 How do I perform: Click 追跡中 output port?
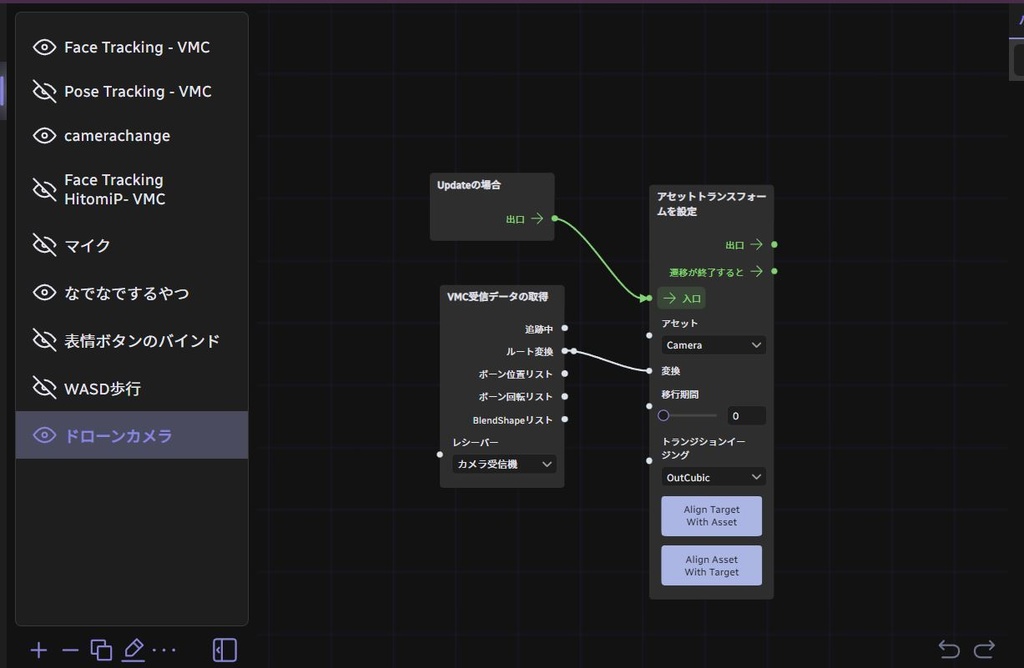(565, 328)
